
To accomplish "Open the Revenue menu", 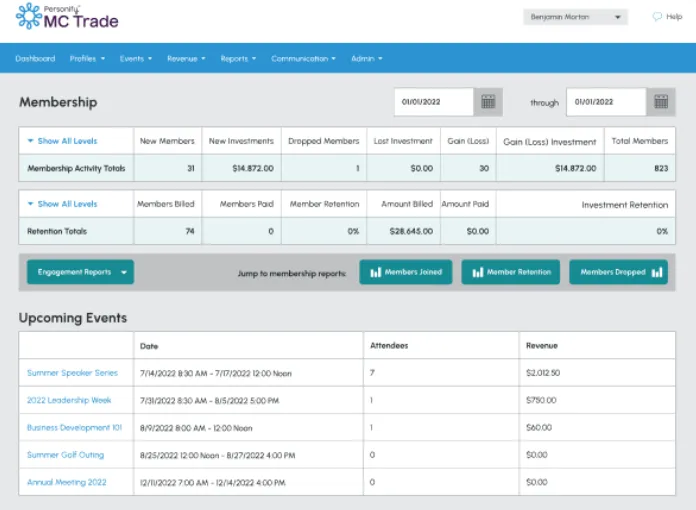I will 186,59.
